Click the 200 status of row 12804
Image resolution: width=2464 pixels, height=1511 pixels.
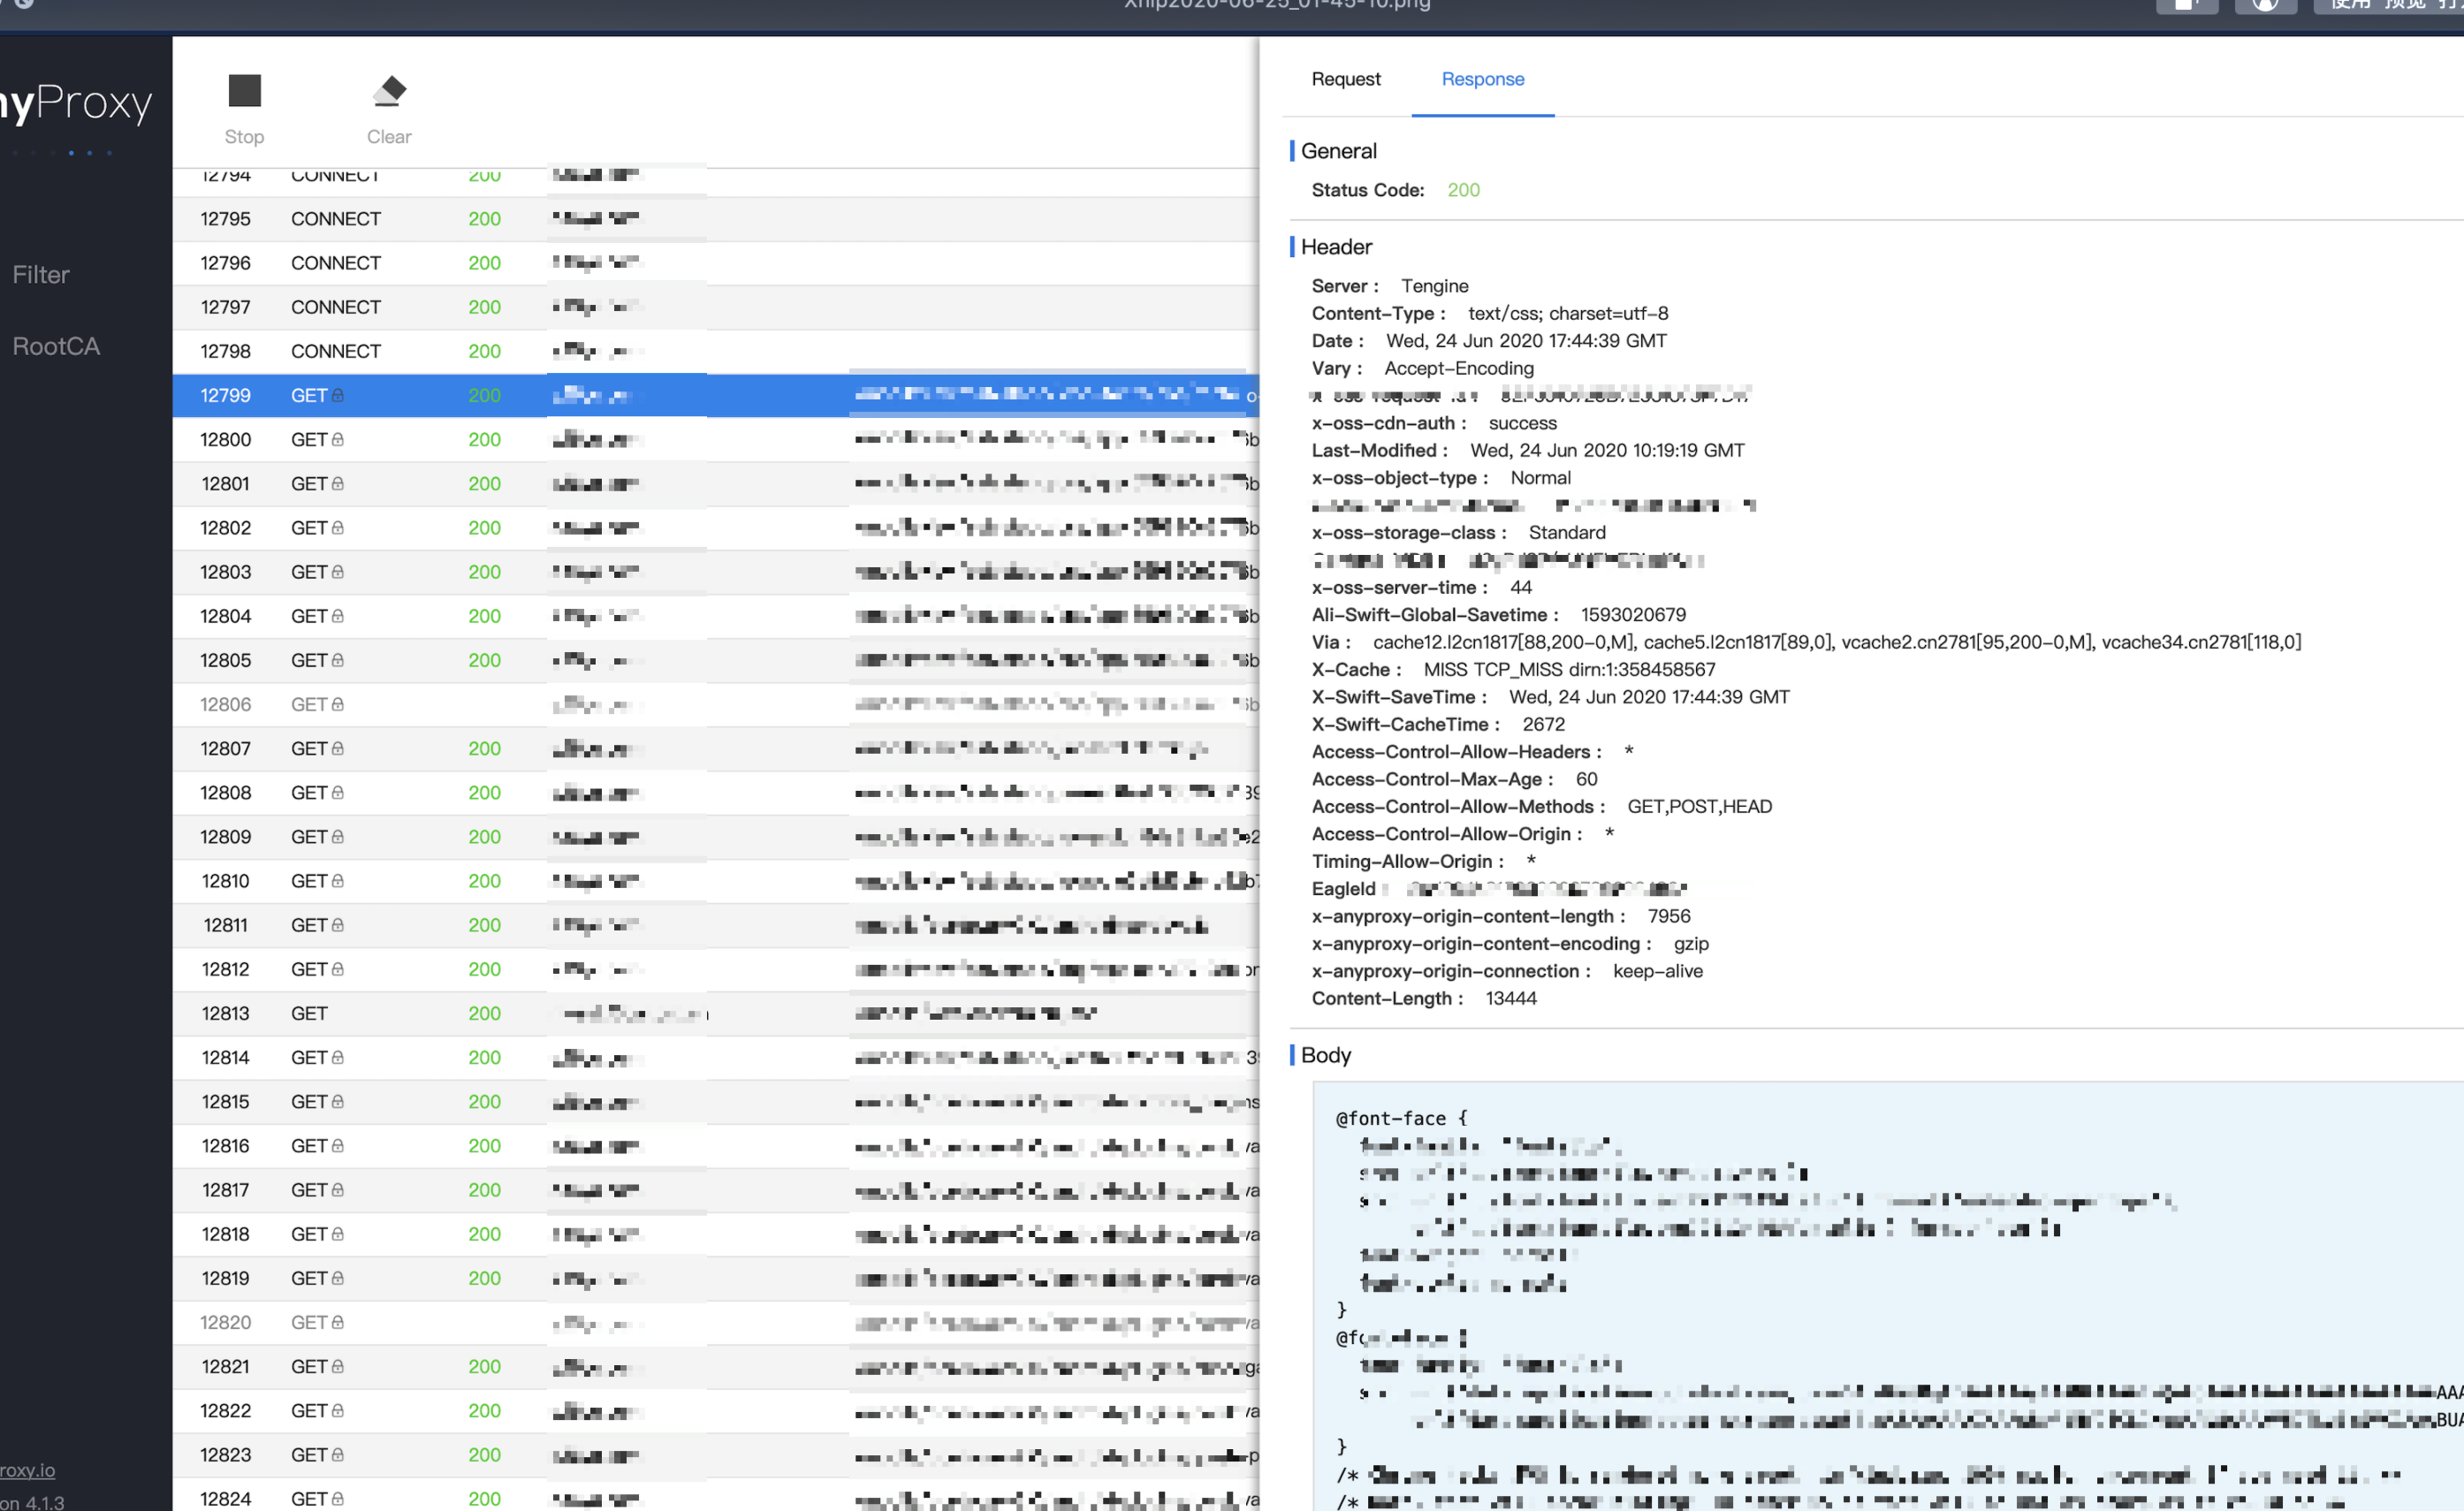click(x=485, y=616)
